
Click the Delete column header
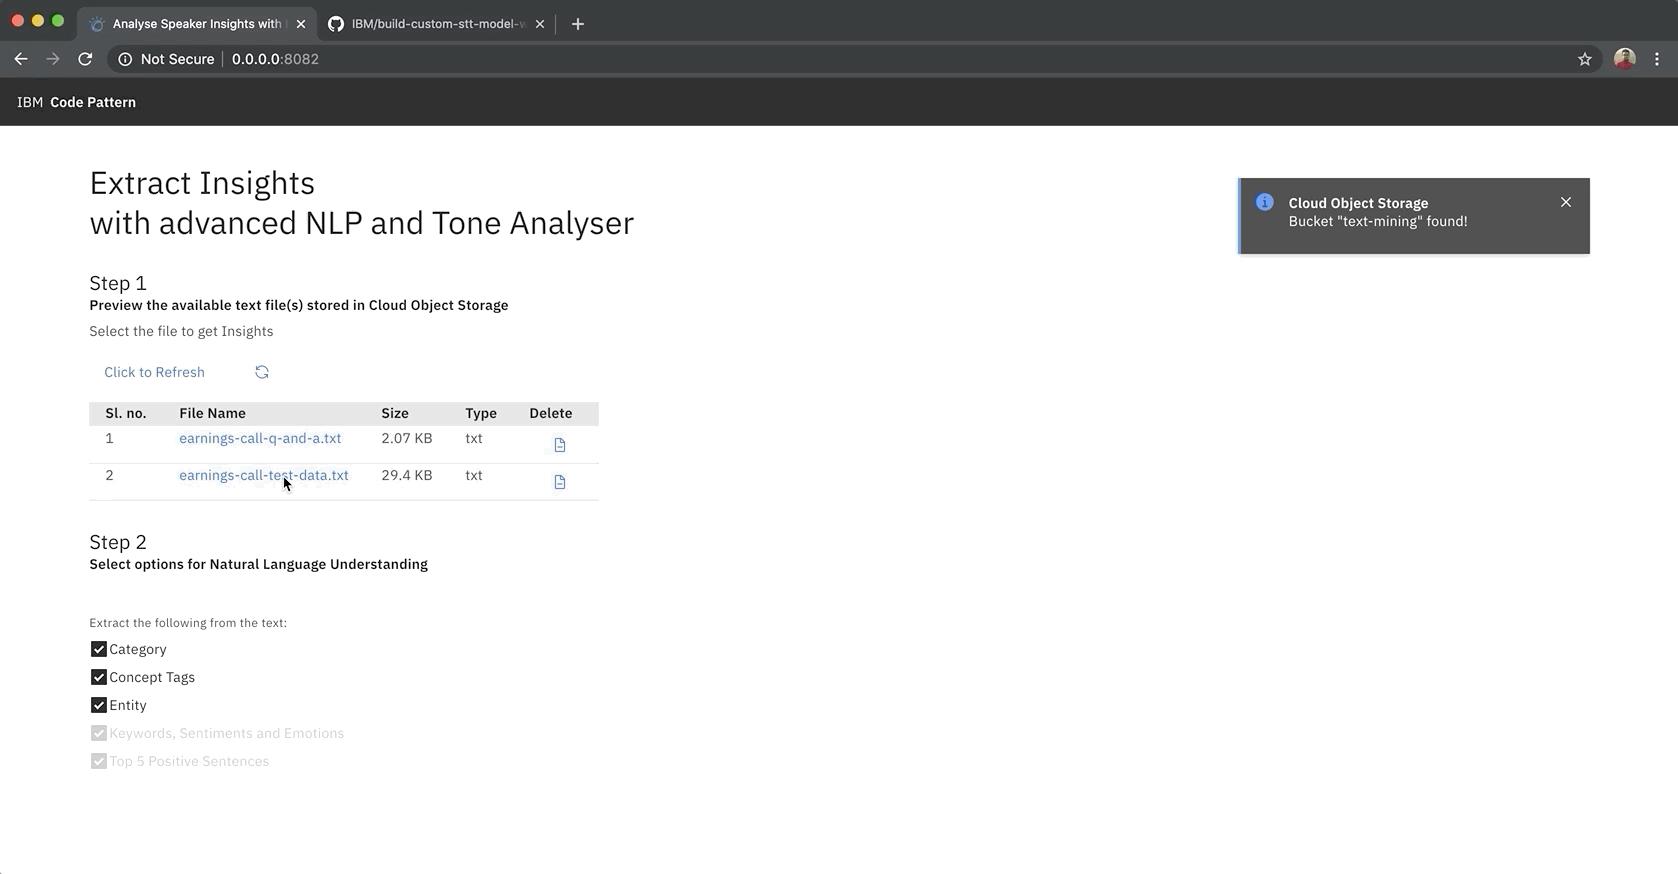pos(551,413)
